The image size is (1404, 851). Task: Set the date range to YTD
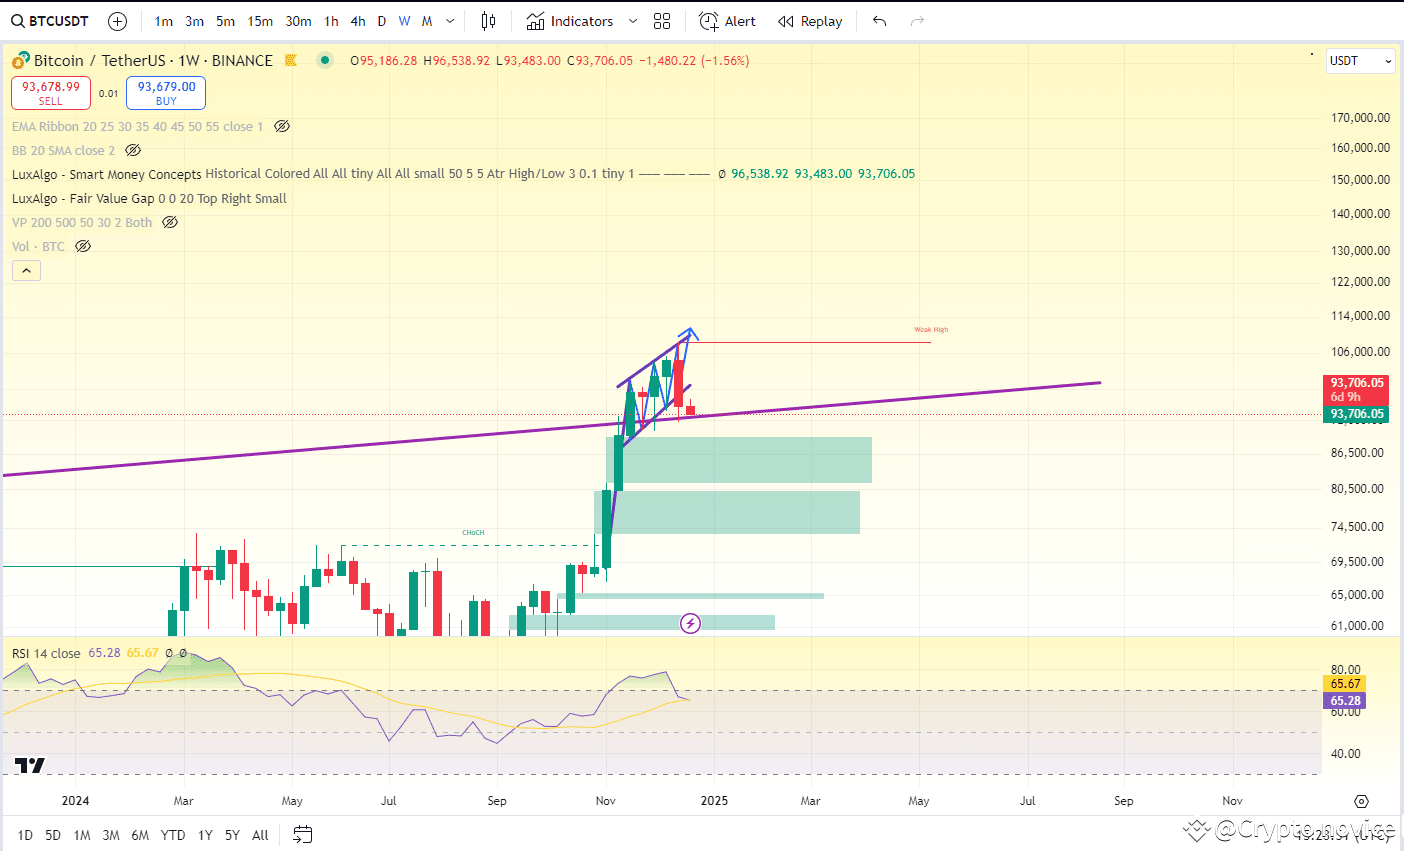(x=173, y=835)
